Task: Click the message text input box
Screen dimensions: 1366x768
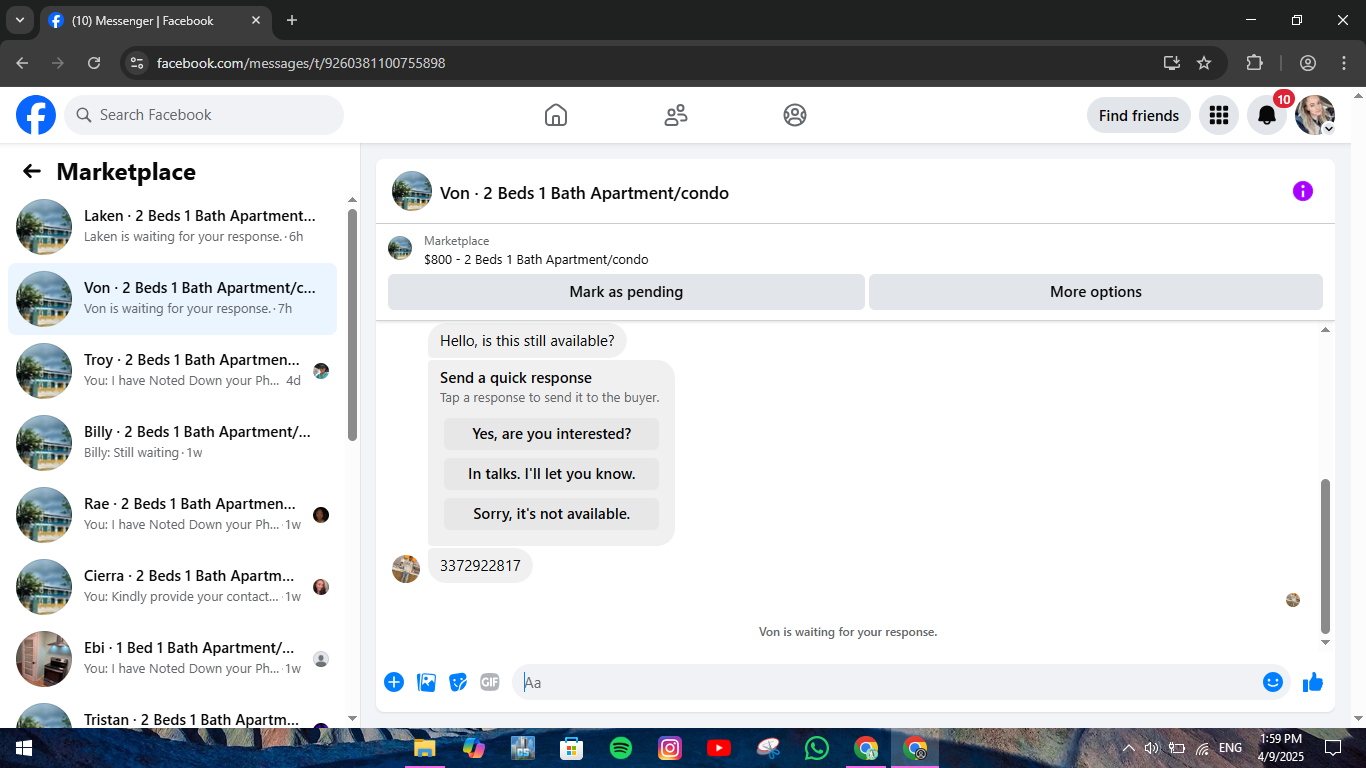Action: click(887, 682)
